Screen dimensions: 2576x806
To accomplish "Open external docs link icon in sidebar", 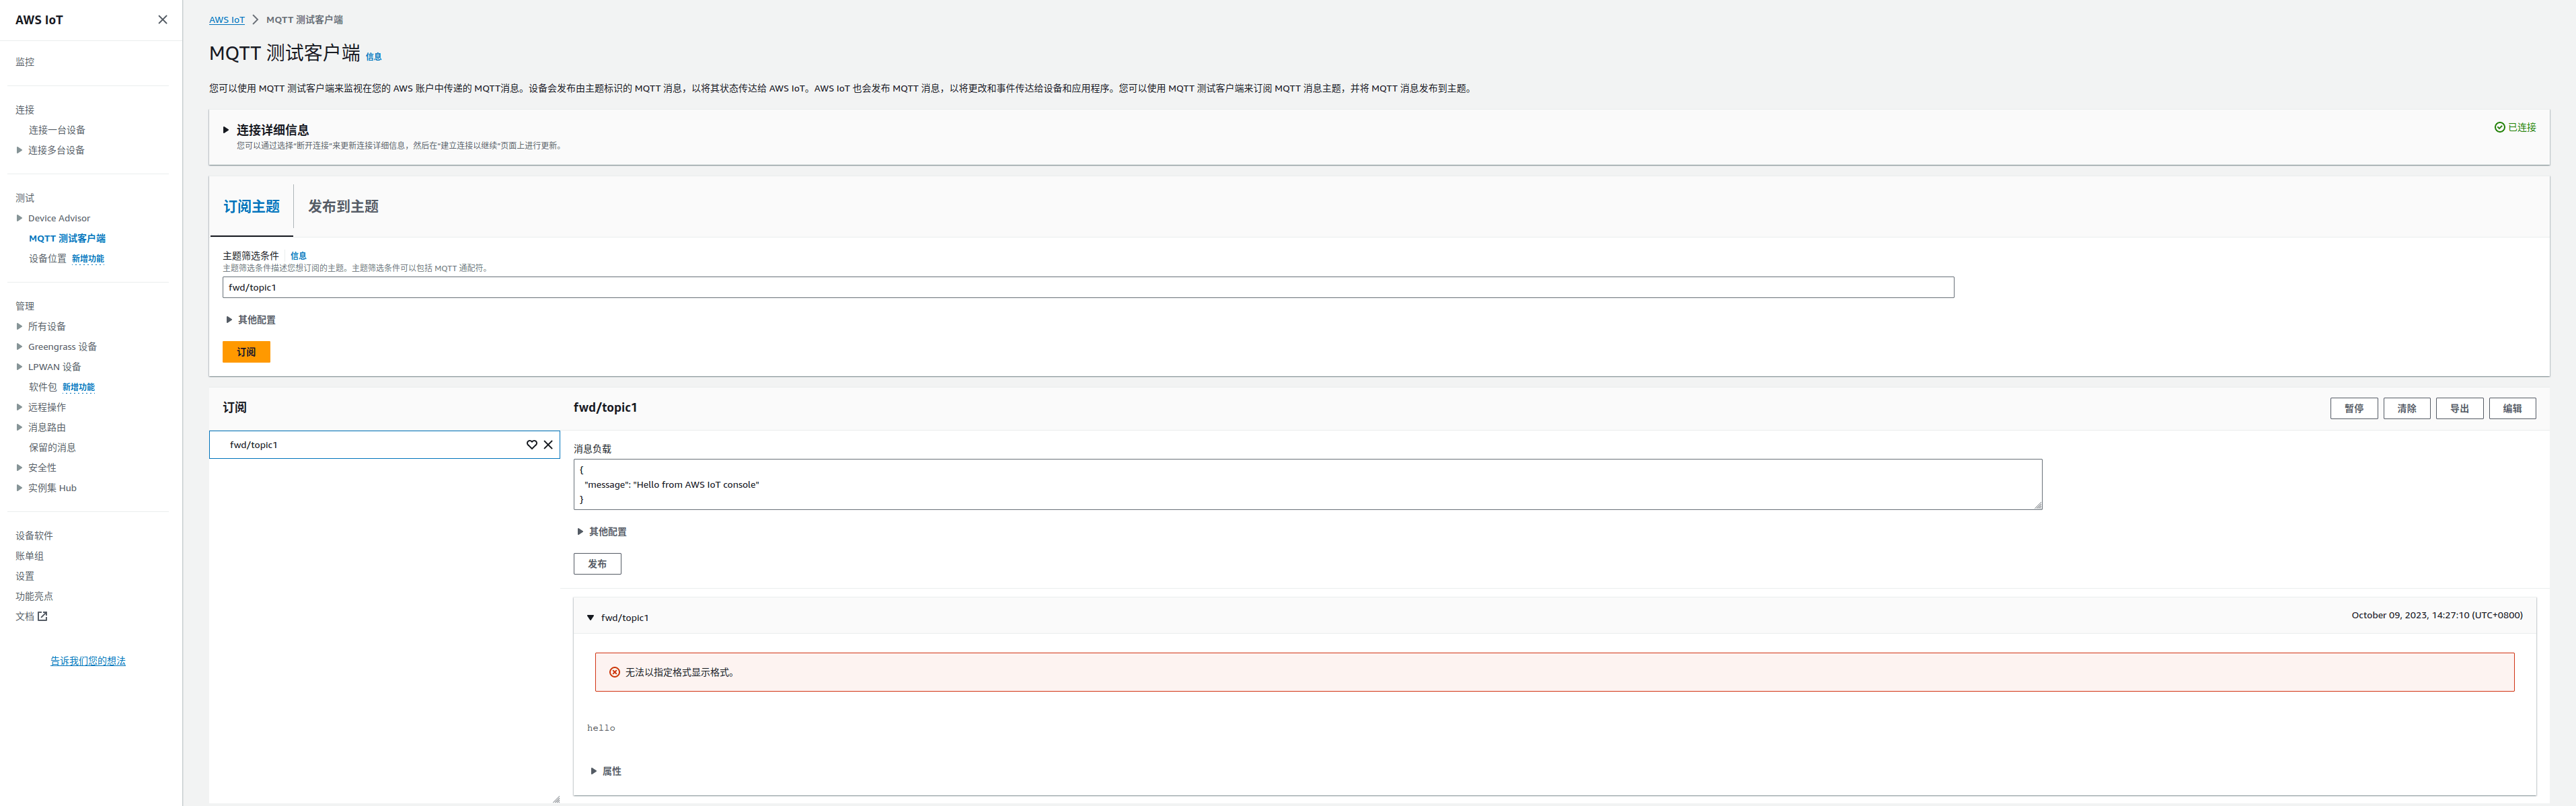I will [x=42, y=617].
